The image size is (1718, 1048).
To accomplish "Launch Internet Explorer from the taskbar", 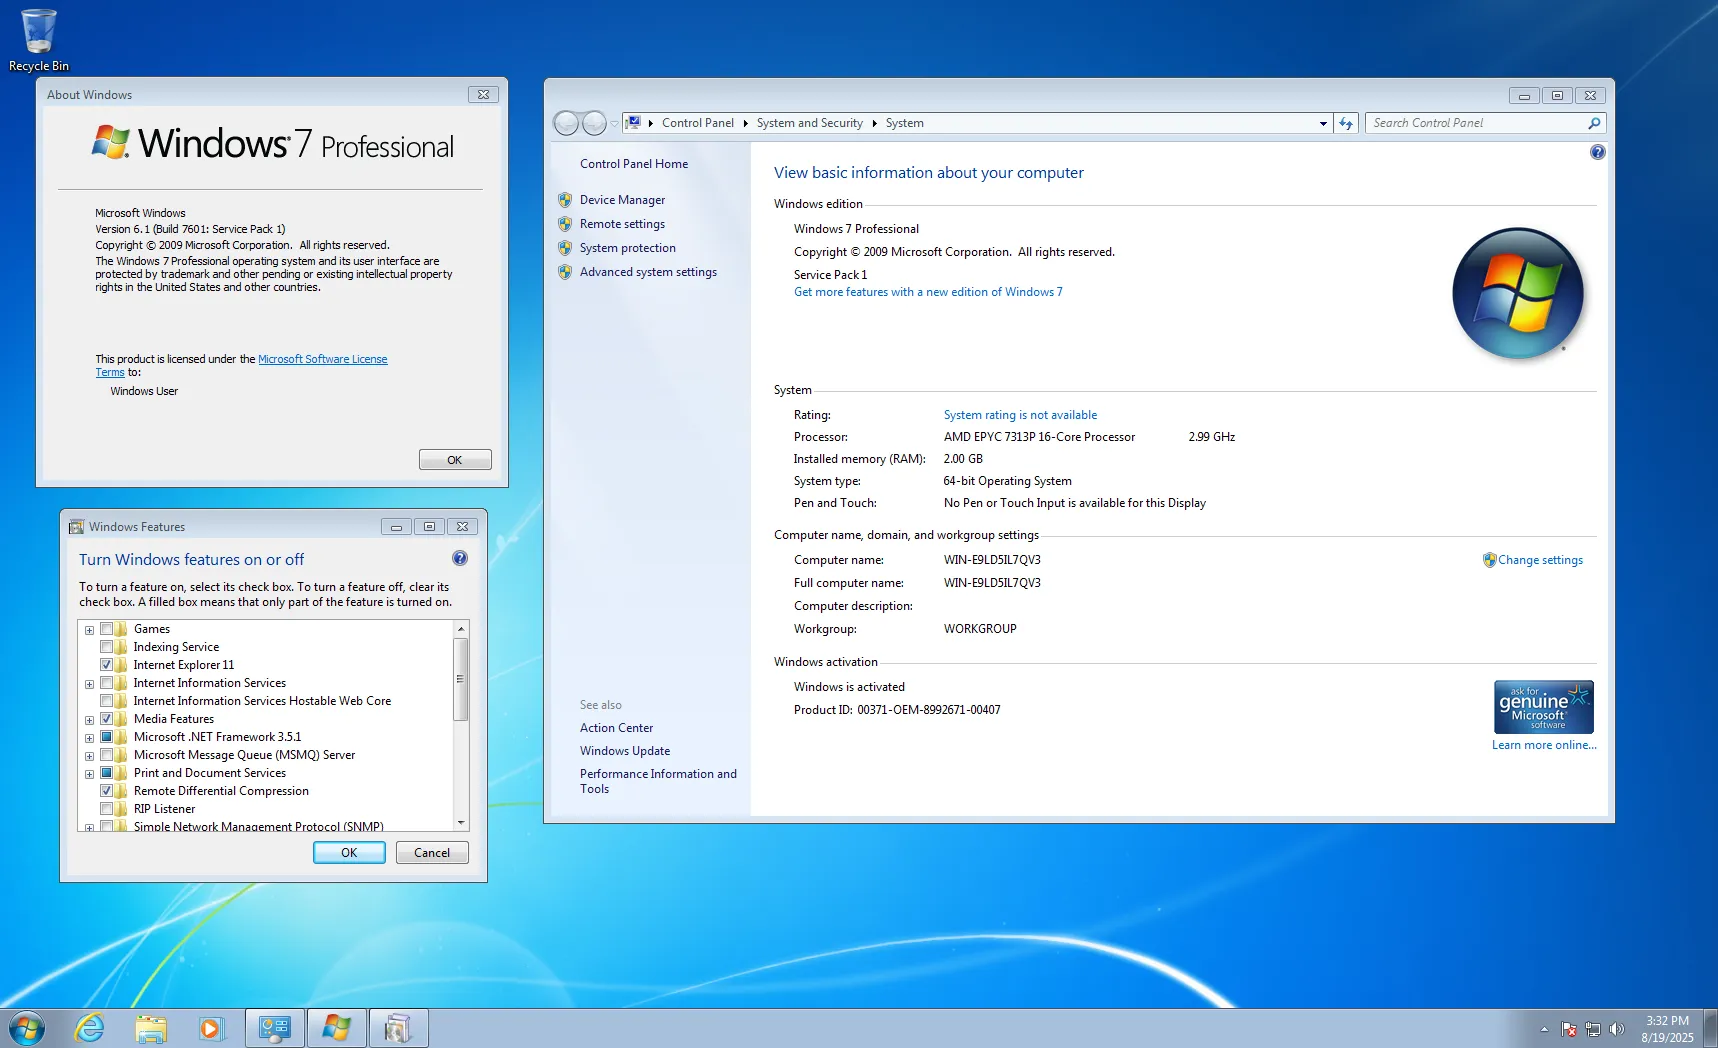I will [90, 1028].
